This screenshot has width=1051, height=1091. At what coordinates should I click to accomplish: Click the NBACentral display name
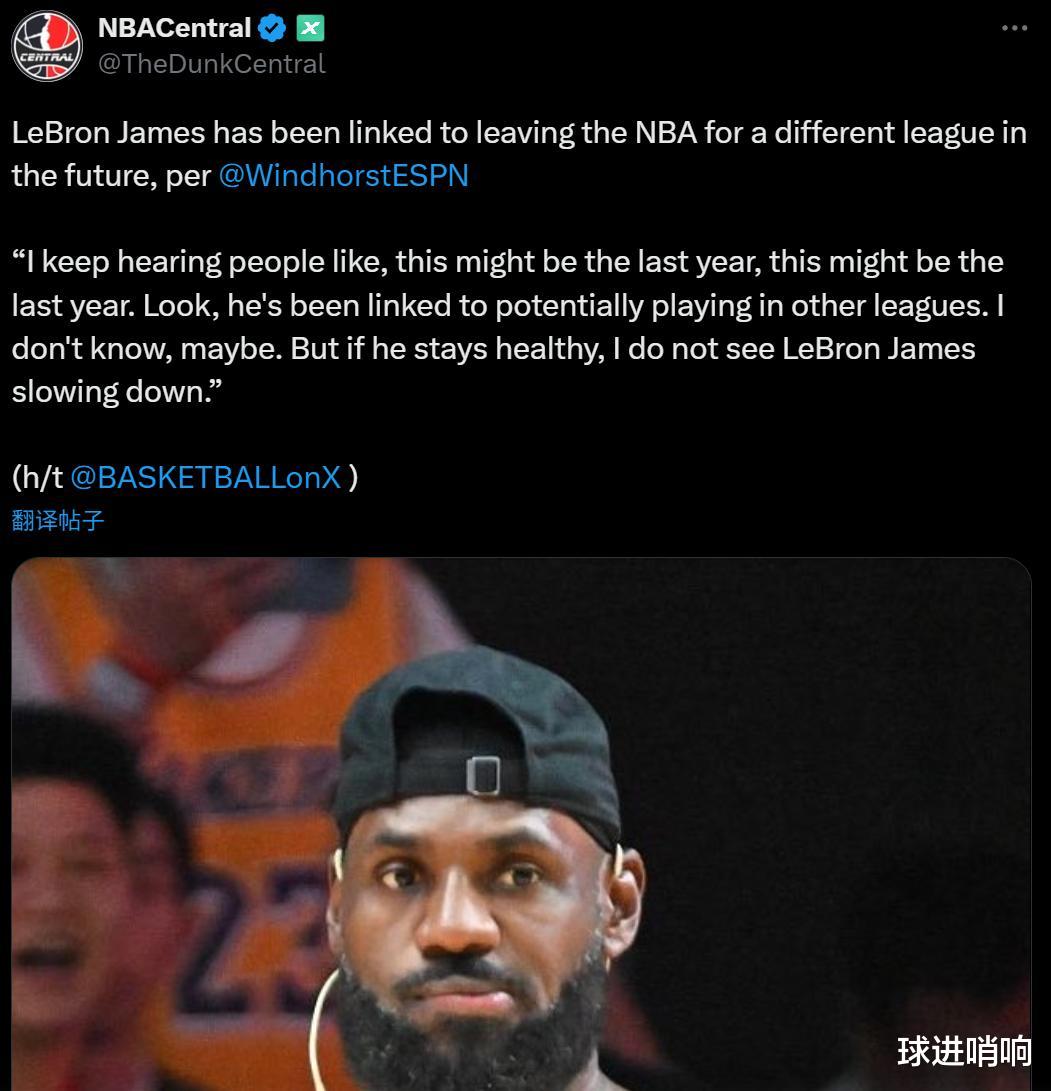tap(175, 28)
